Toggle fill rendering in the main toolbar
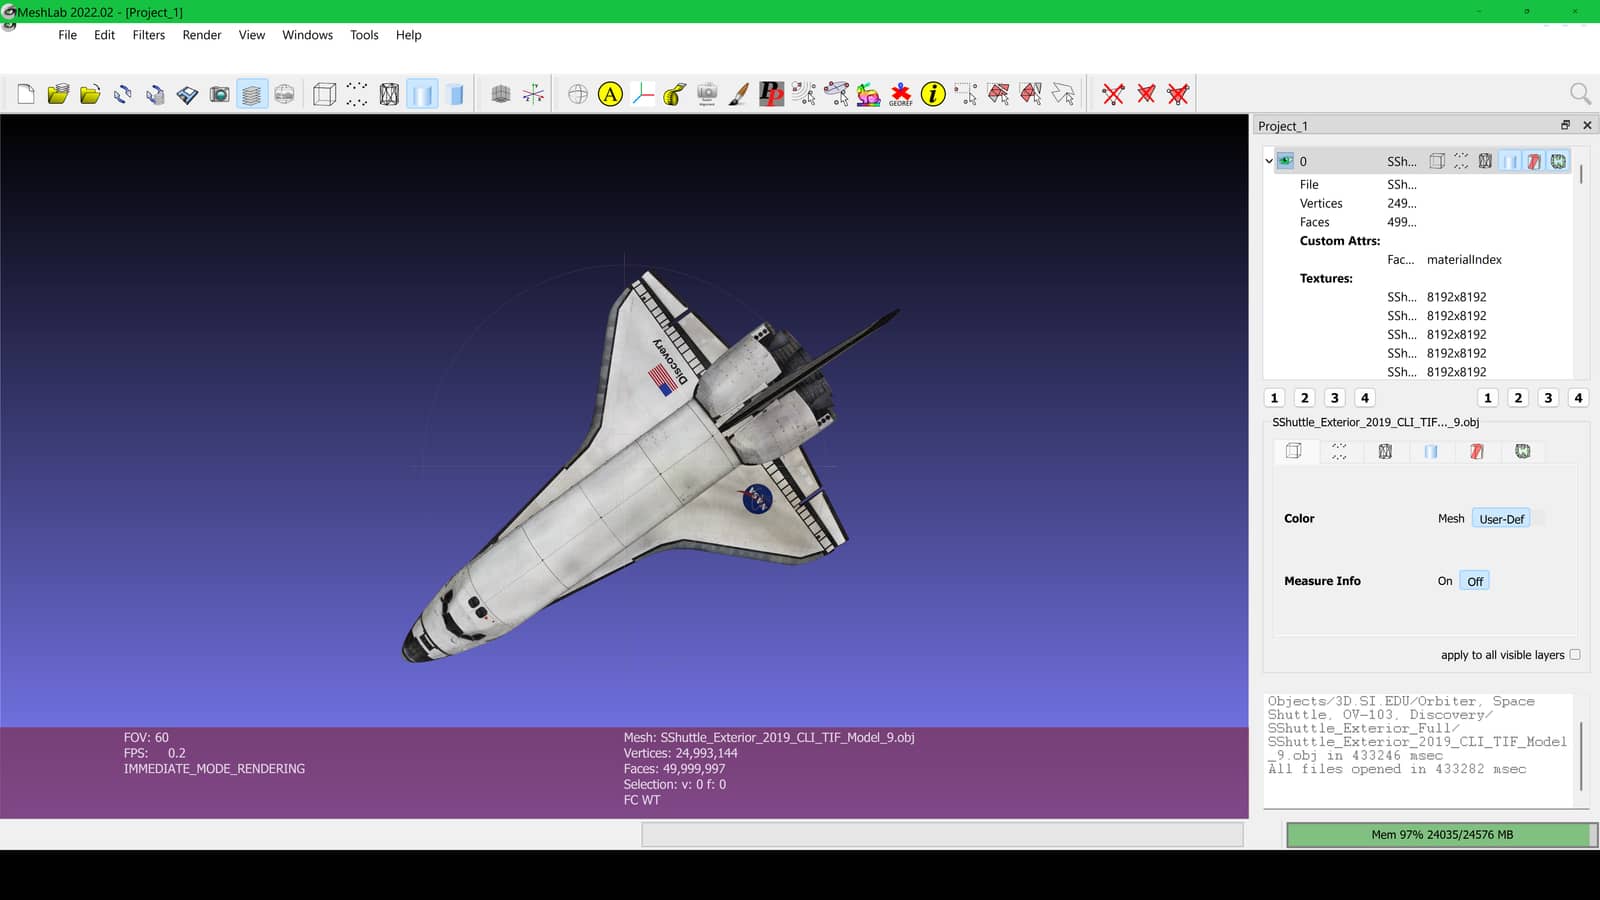Image resolution: width=1600 pixels, height=900 pixels. coord(422,94)
